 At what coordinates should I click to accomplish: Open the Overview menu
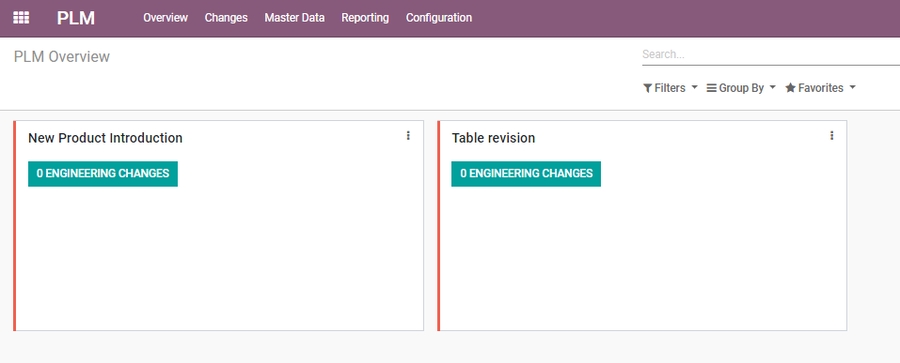coord(165,18)
